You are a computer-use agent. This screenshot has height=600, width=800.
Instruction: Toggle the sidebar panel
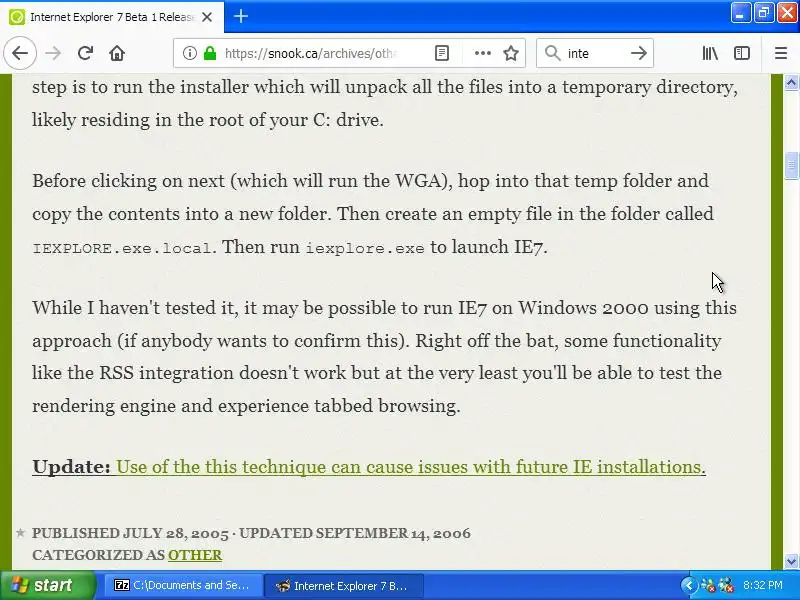coord(742,53)
